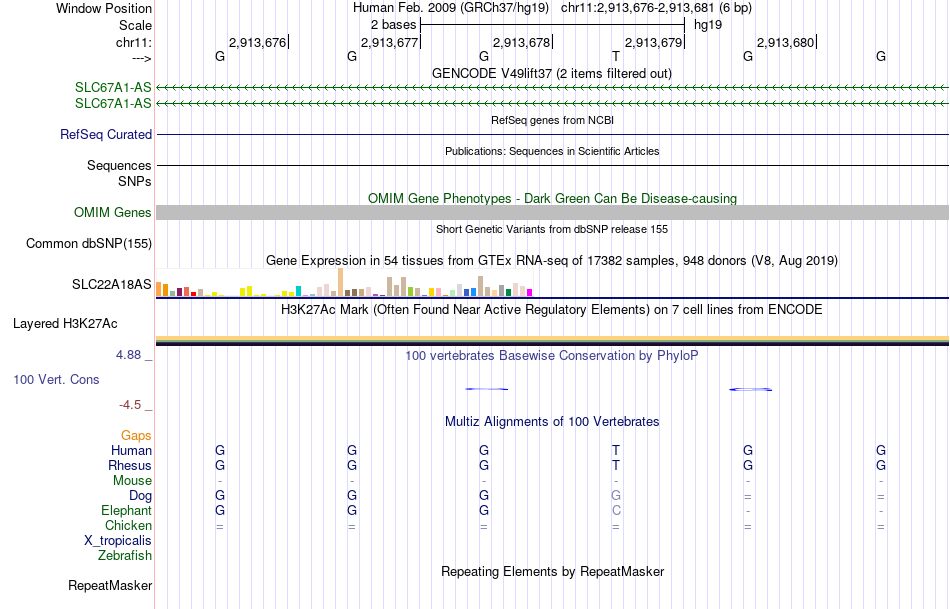This screenshot has height=609, width=950.
Task: Click the Rhesus species label
Action: [130, 465]
